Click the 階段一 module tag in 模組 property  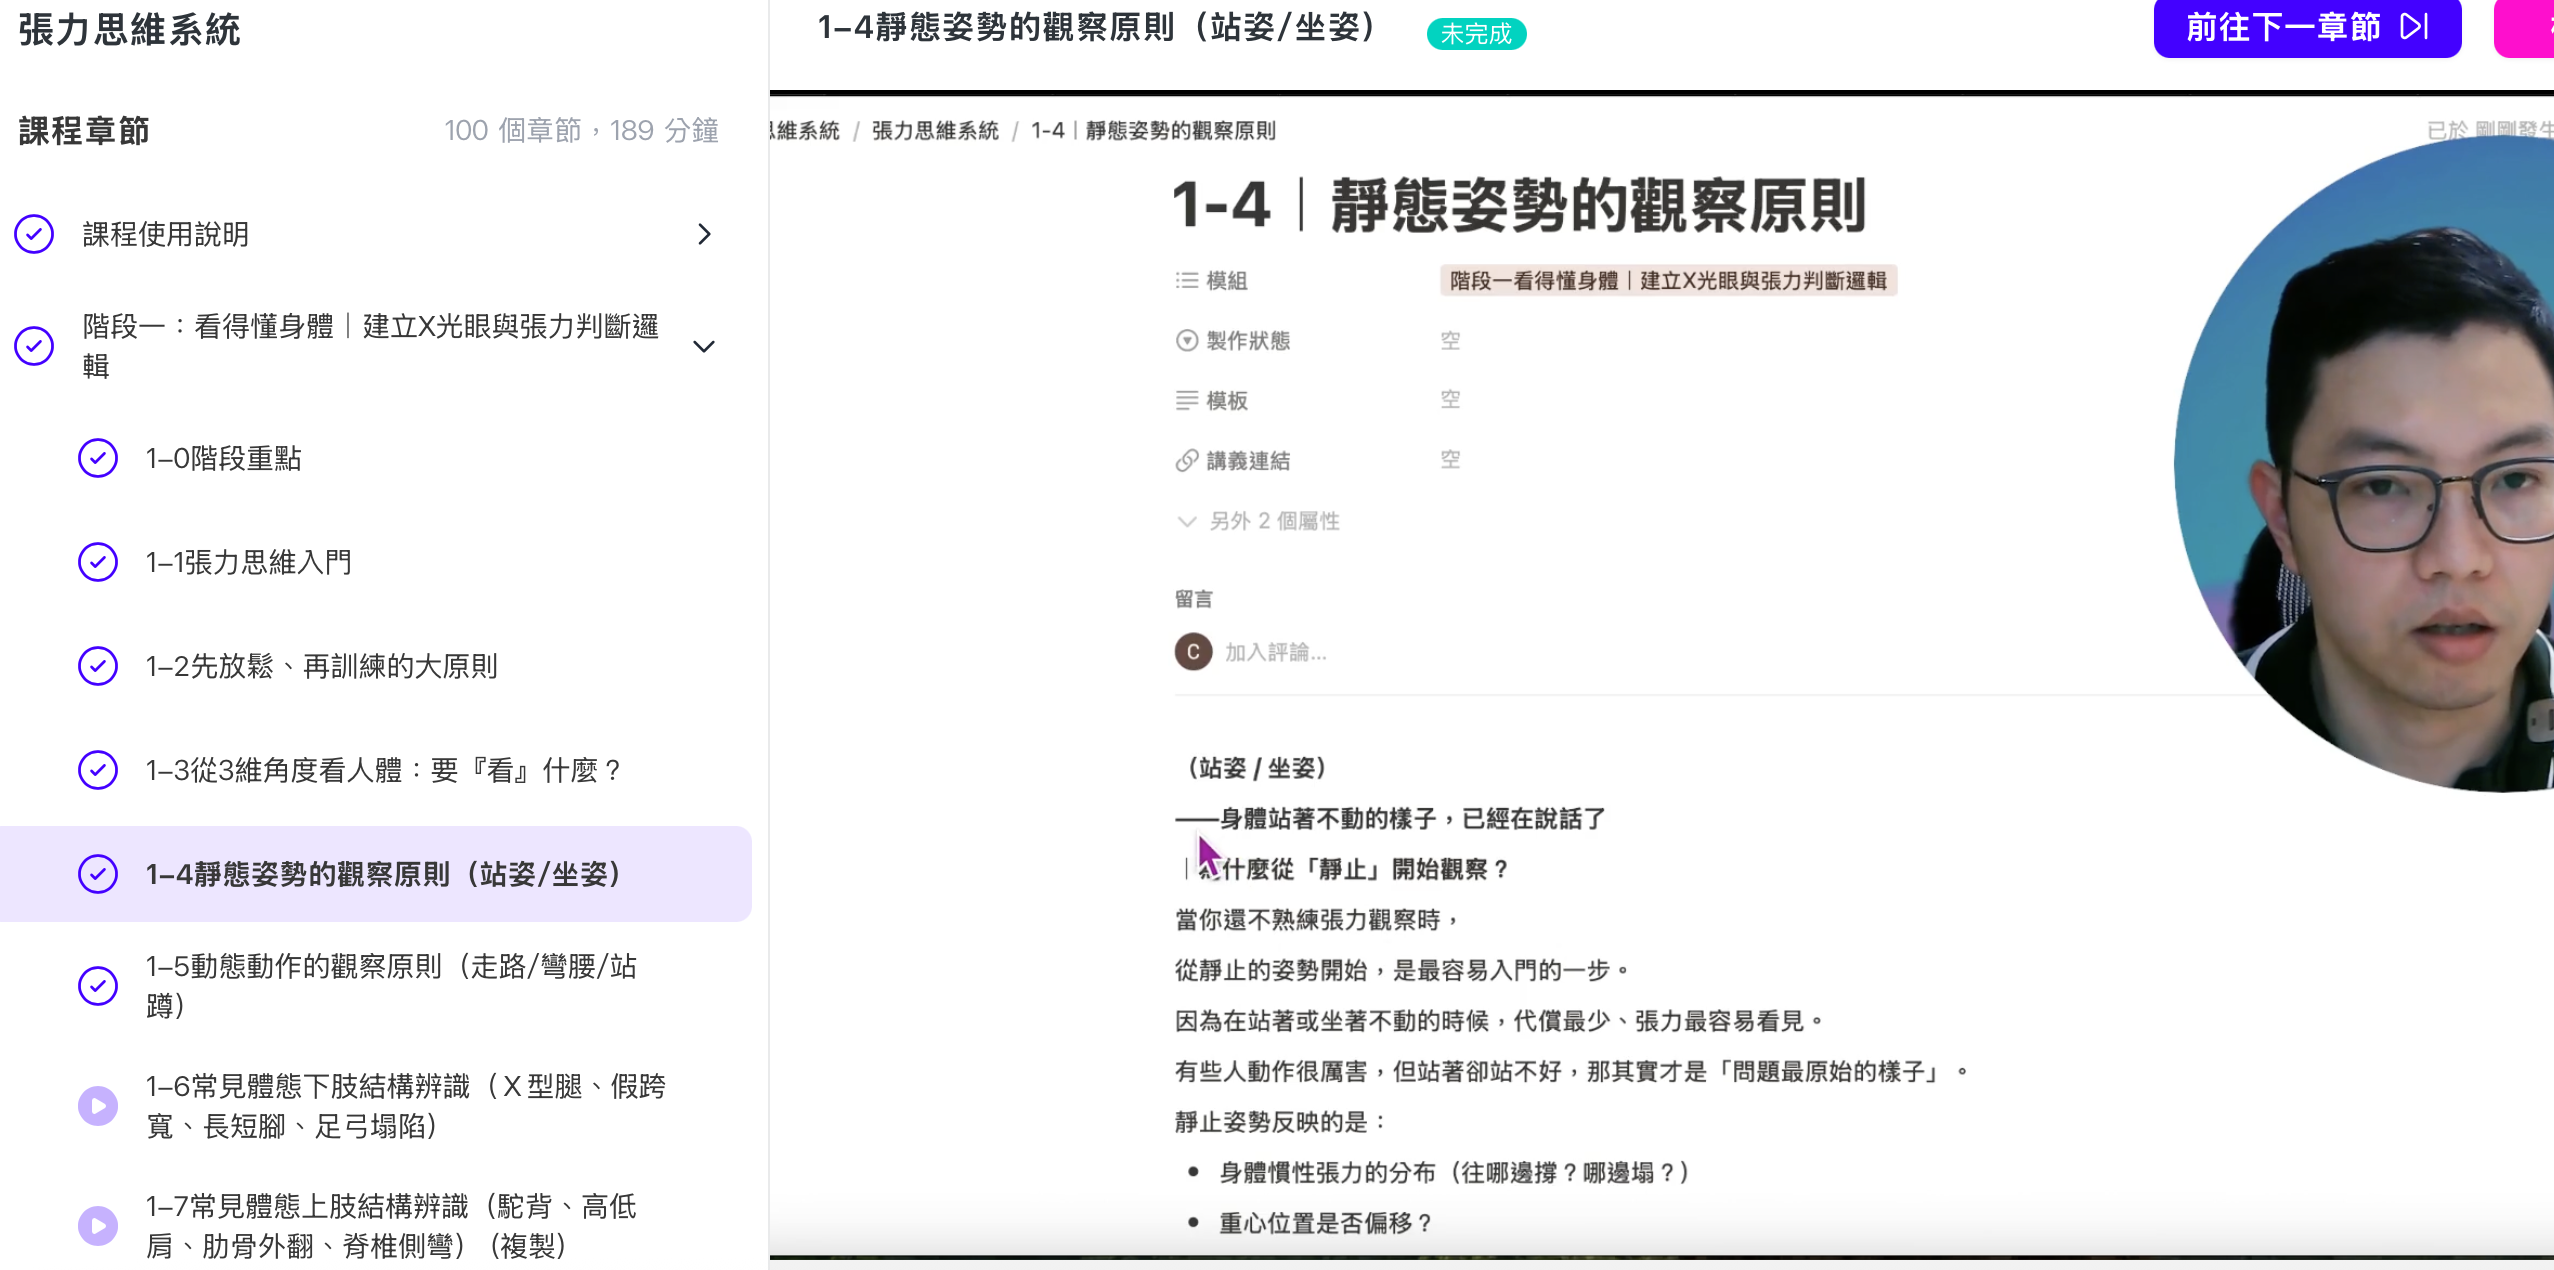point(1668,281)
